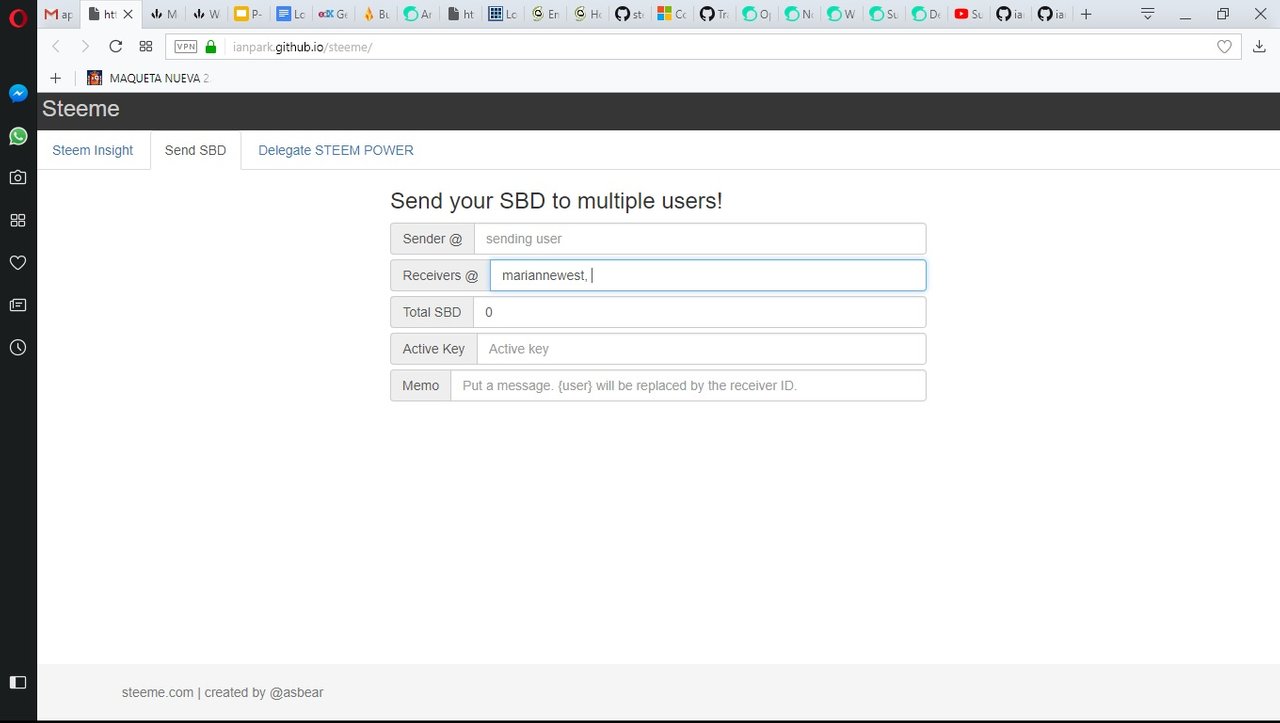Add bookmark with bookmarks bar plus
Image resolution: width=1280 pixels, height=723 pixels.
tap(55, 78)
